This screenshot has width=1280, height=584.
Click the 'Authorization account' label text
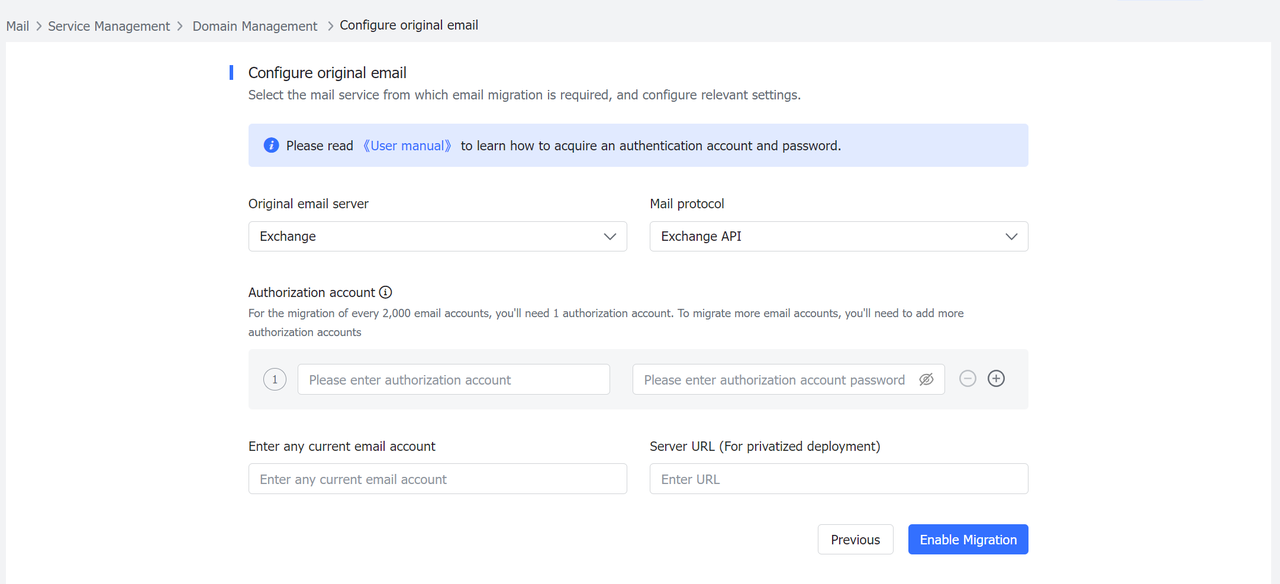[312, 293]
